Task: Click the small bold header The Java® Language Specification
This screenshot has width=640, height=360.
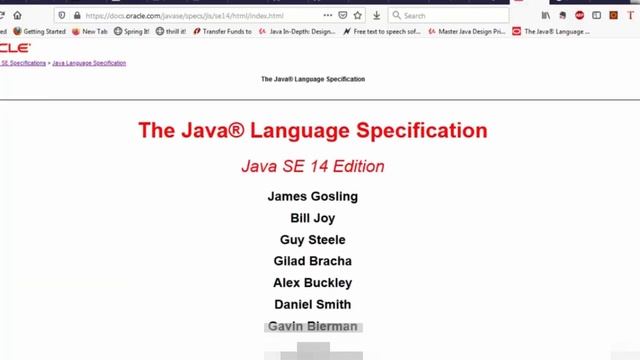Action: 313,79
